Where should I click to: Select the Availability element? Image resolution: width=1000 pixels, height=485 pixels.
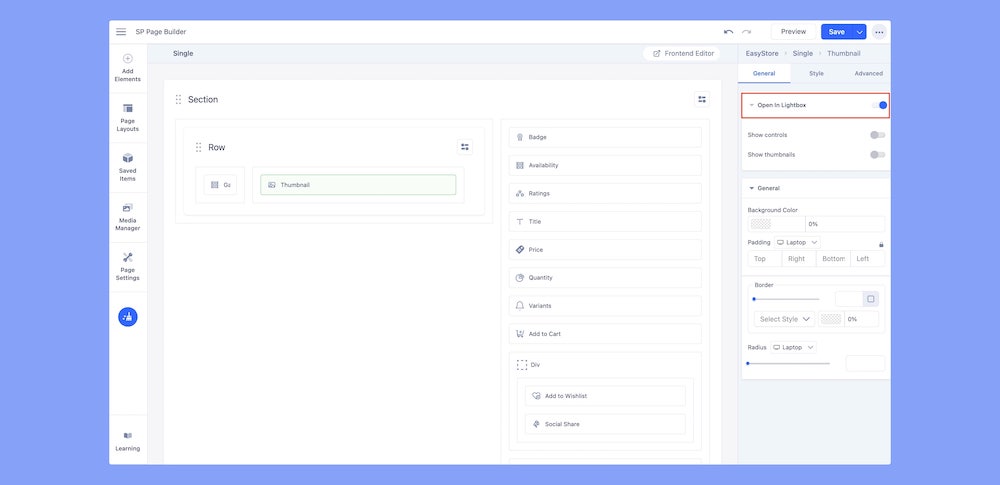coord(605,165)
